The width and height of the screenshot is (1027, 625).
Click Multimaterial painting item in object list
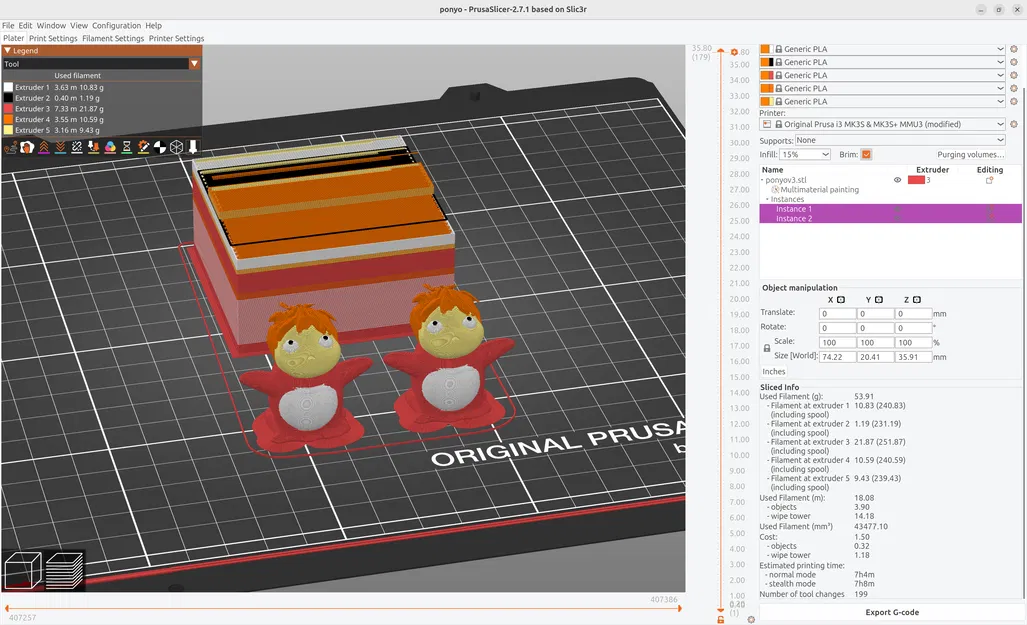tap(819, 190)
